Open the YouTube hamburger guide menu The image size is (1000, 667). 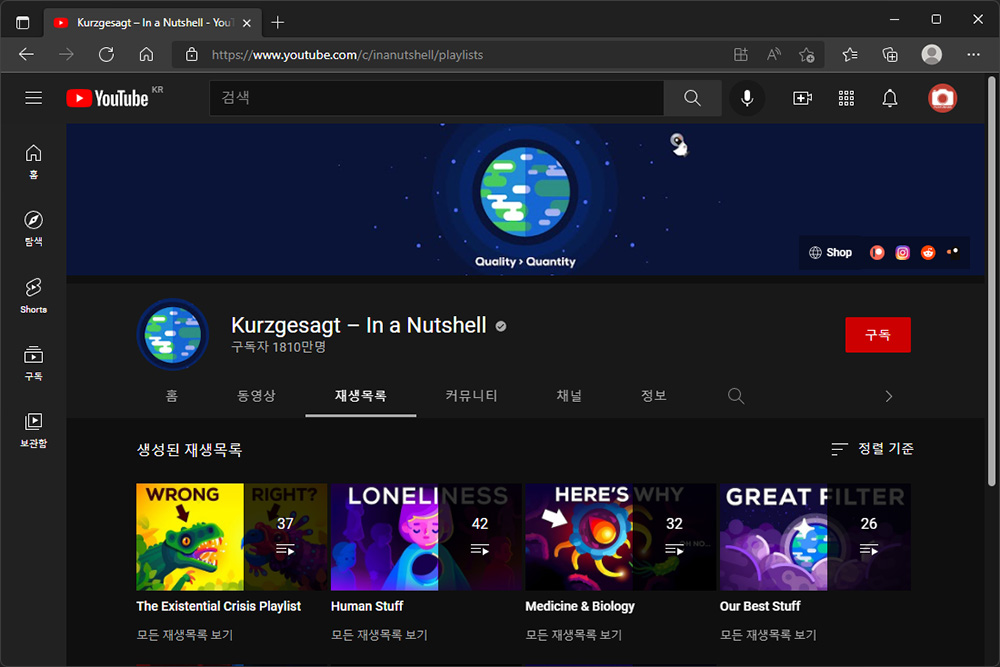coord(34,98)
